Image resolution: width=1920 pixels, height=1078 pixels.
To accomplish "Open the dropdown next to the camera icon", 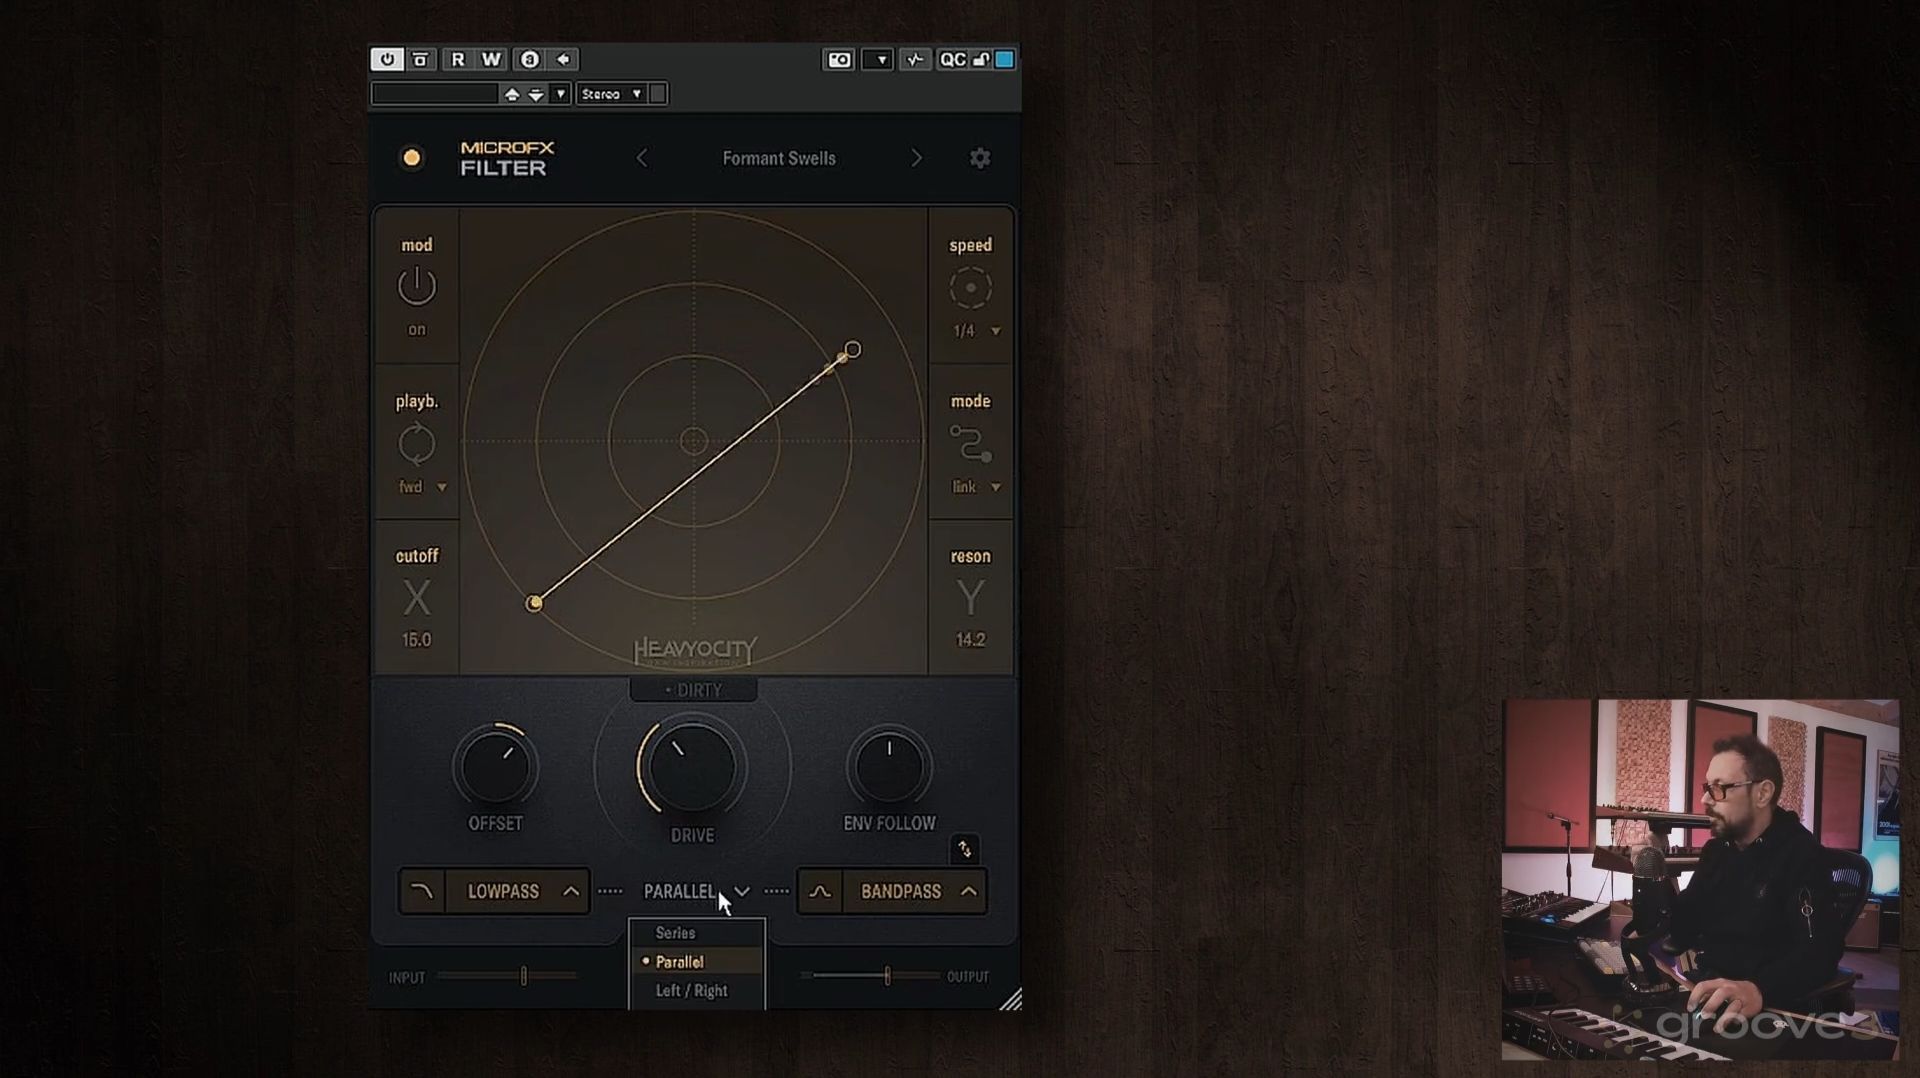I will 878,60.
